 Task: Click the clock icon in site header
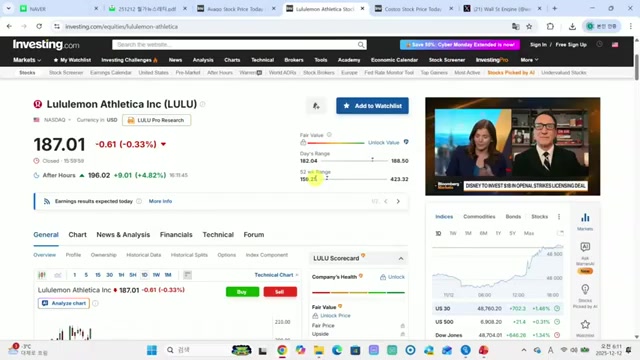tap(599, 44)
